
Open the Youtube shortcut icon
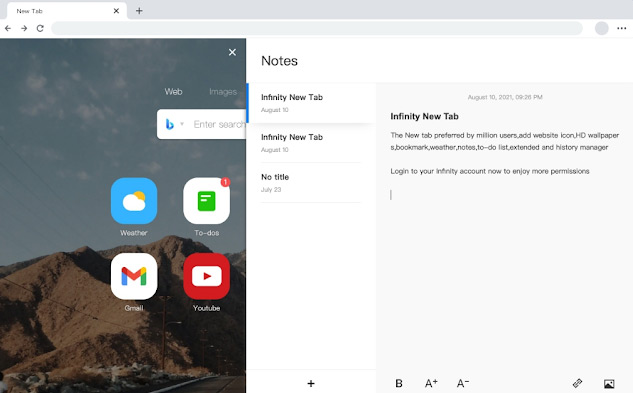206,276
